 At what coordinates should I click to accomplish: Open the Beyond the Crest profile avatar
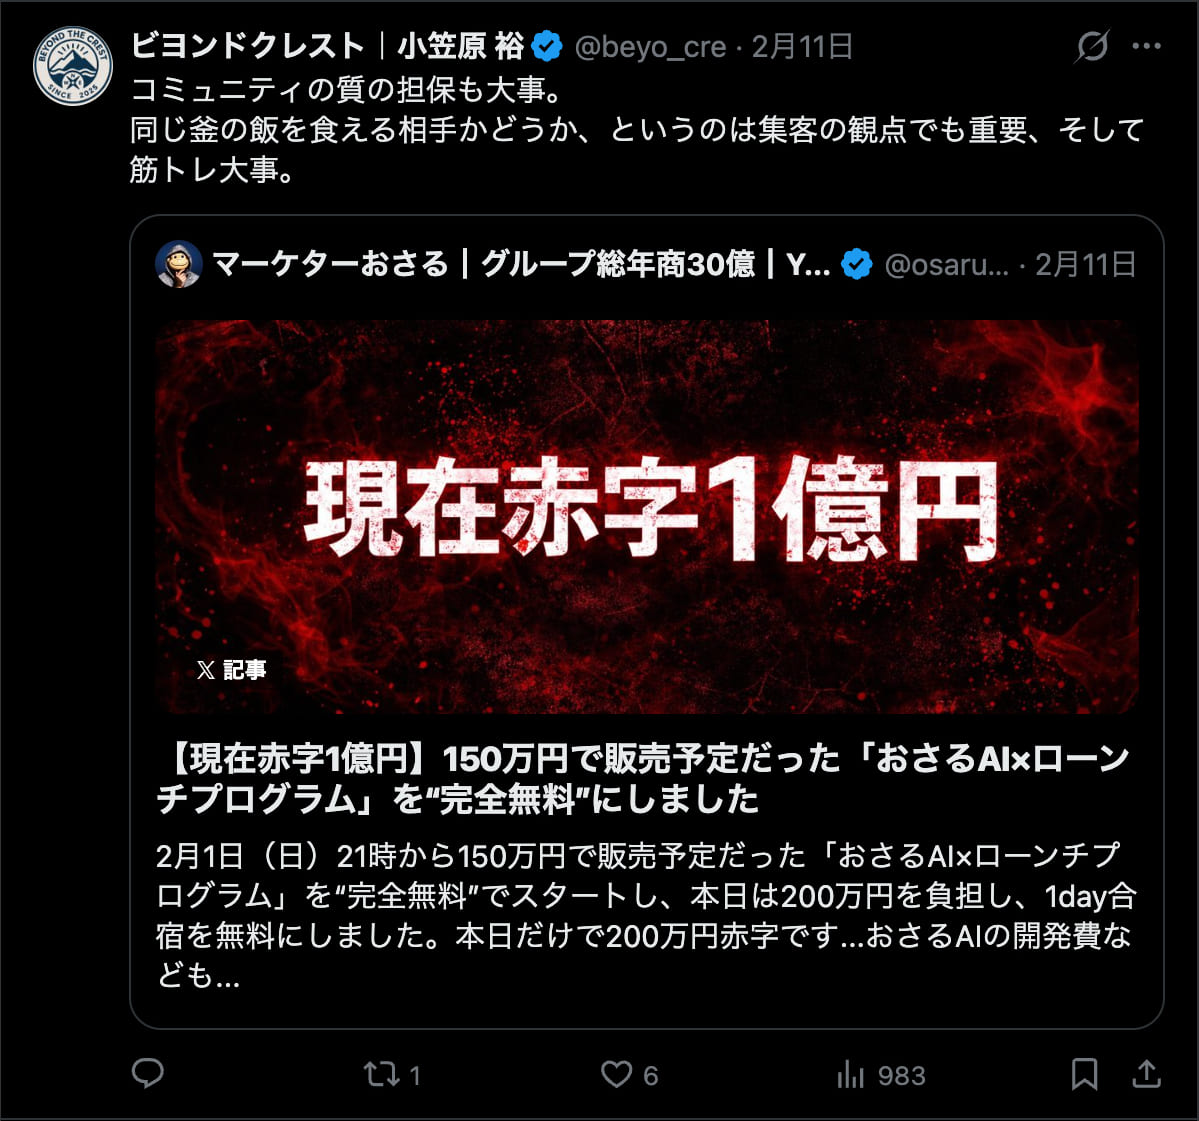click(73, 66)
